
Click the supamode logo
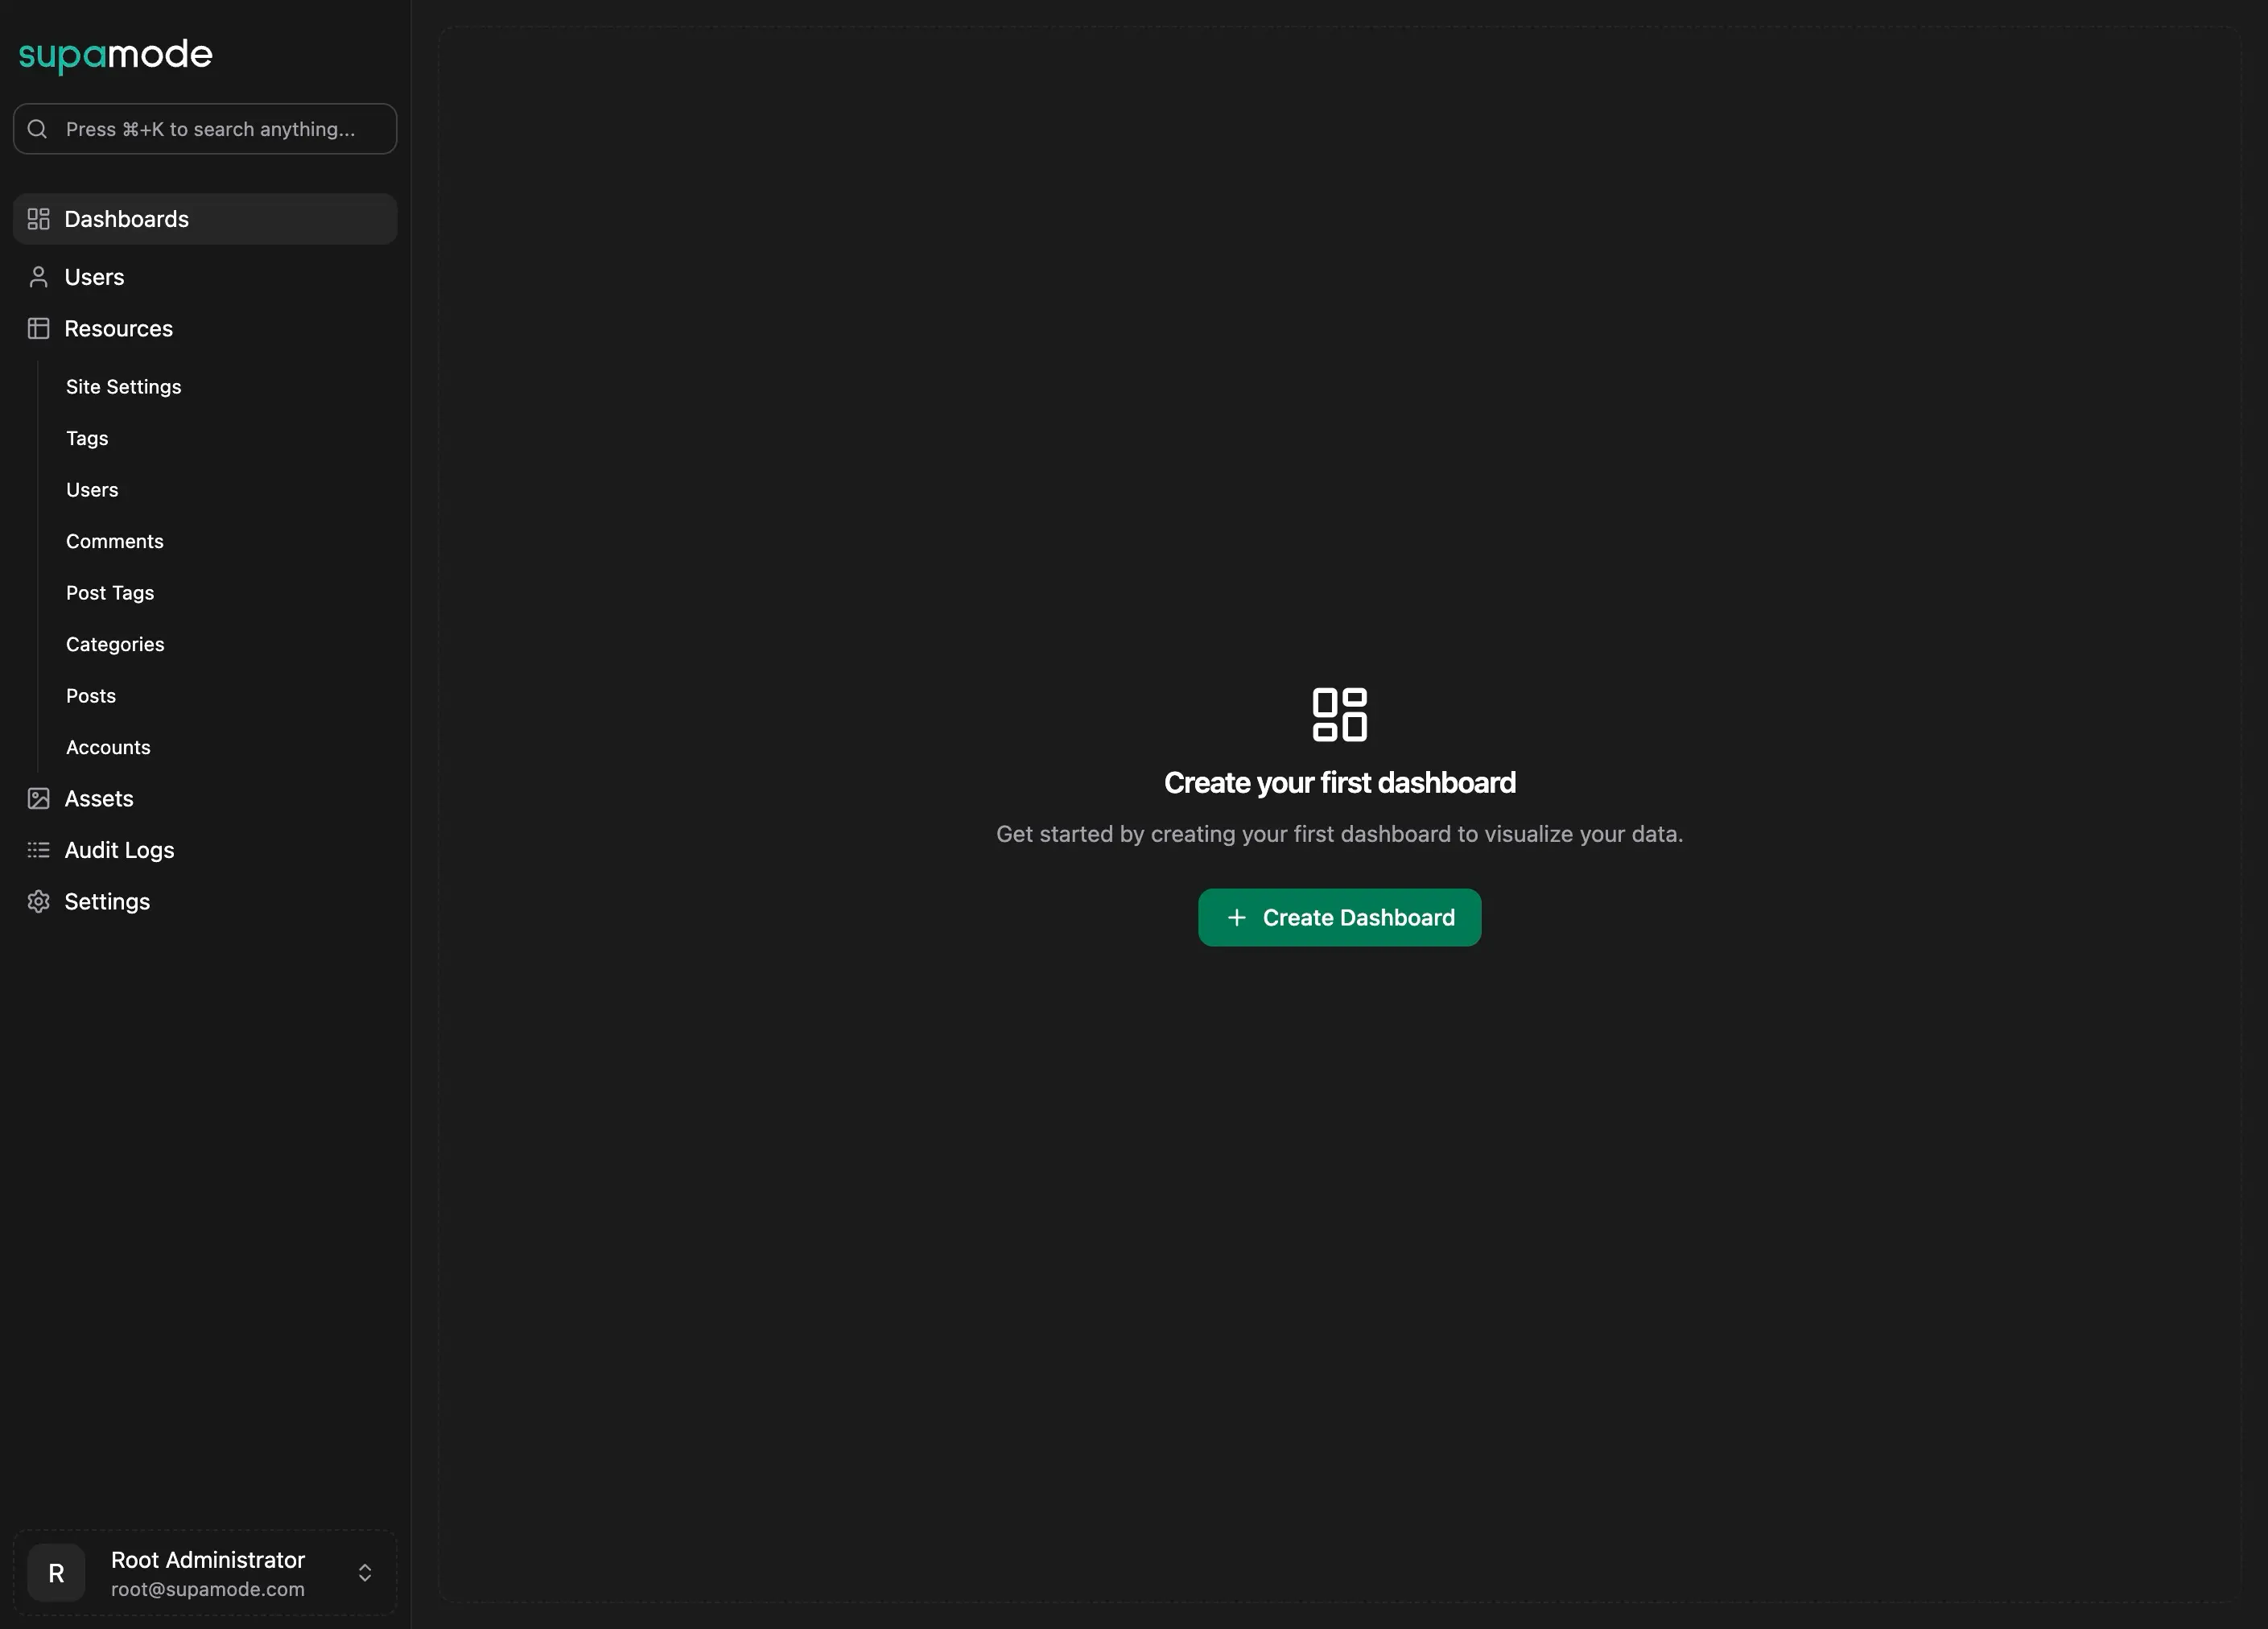click(x=114, y=55)
